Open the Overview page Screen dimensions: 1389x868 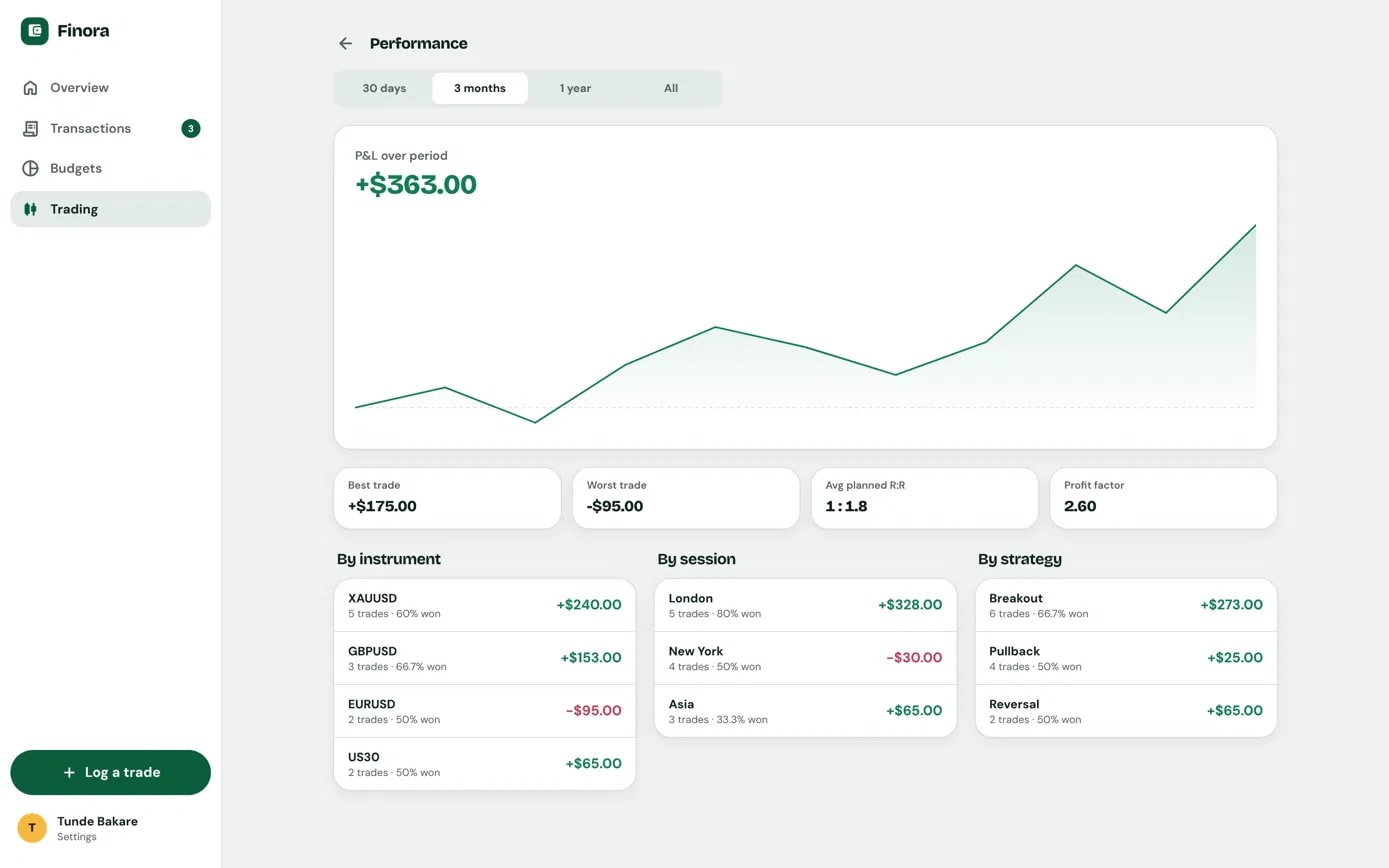pos(110,88)
